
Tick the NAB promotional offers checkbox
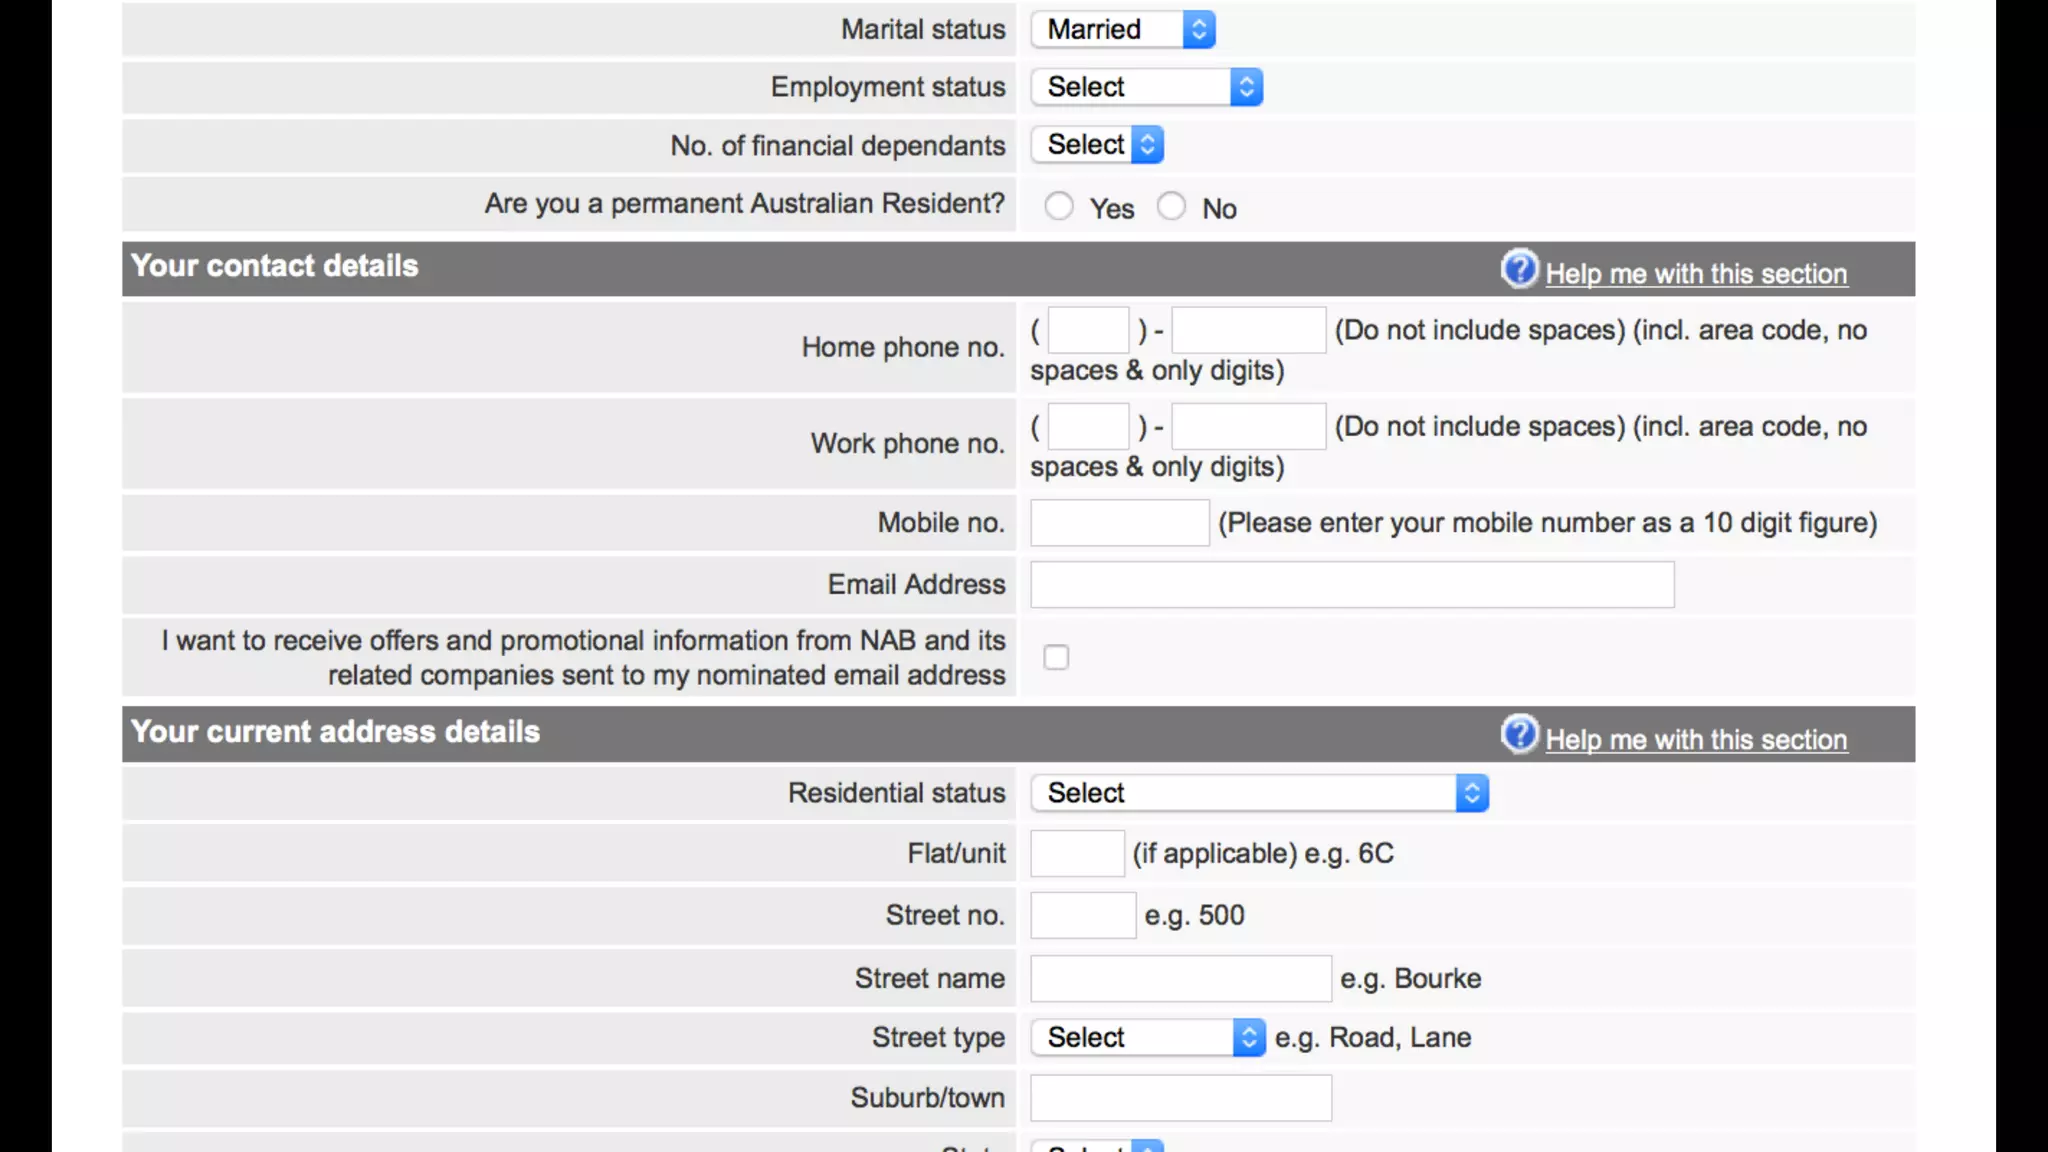pos(1056,657)
